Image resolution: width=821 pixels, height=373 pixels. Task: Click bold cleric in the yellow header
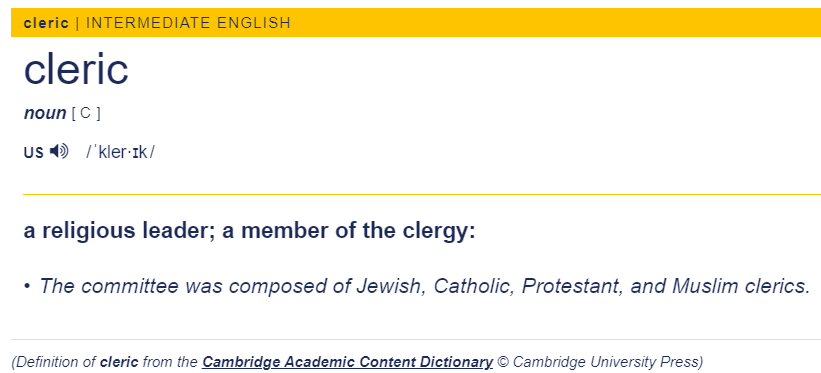click(46, 23)
